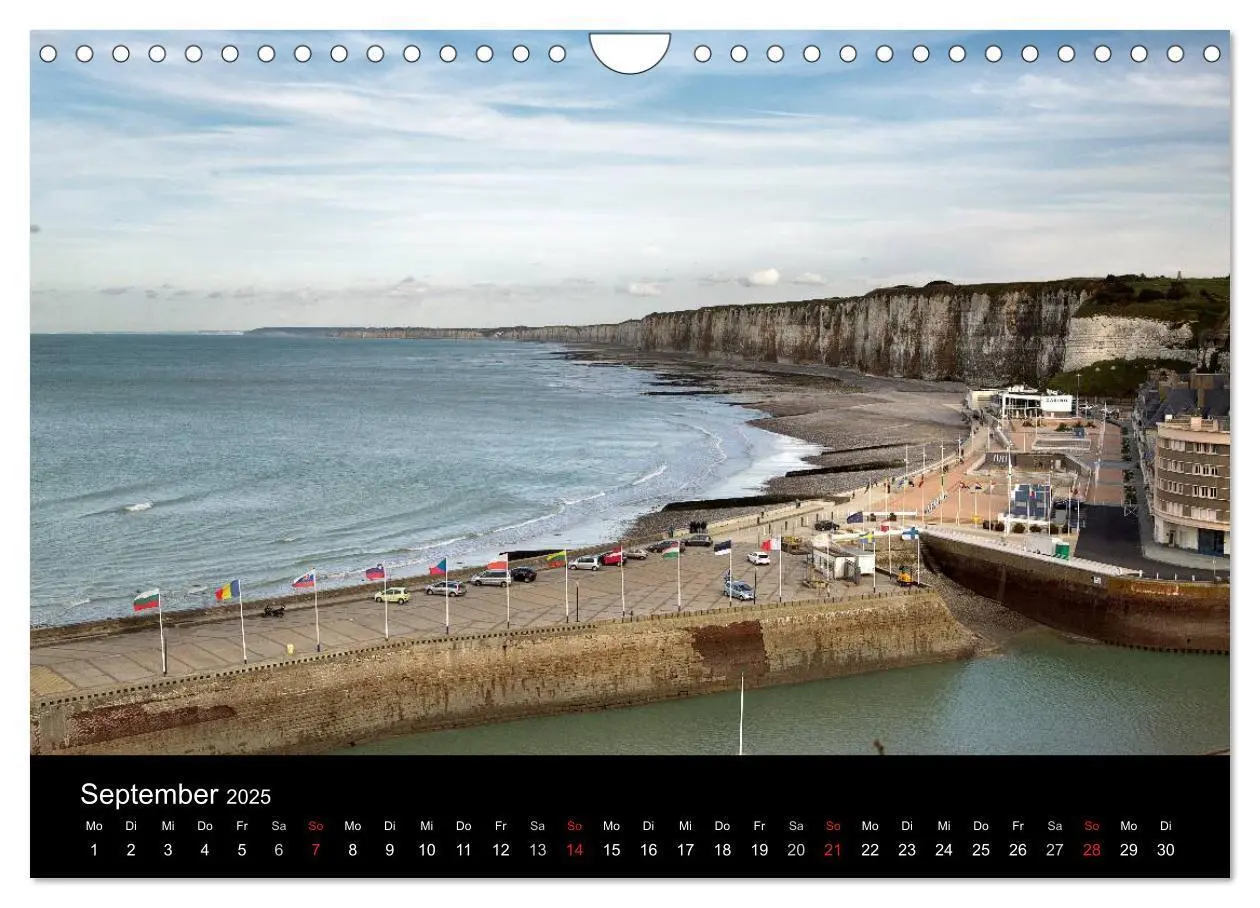The height and width of the screenshot is (908, 1260).
Task: Select date 22 in the calendar strip
Action: click(870, 850)
